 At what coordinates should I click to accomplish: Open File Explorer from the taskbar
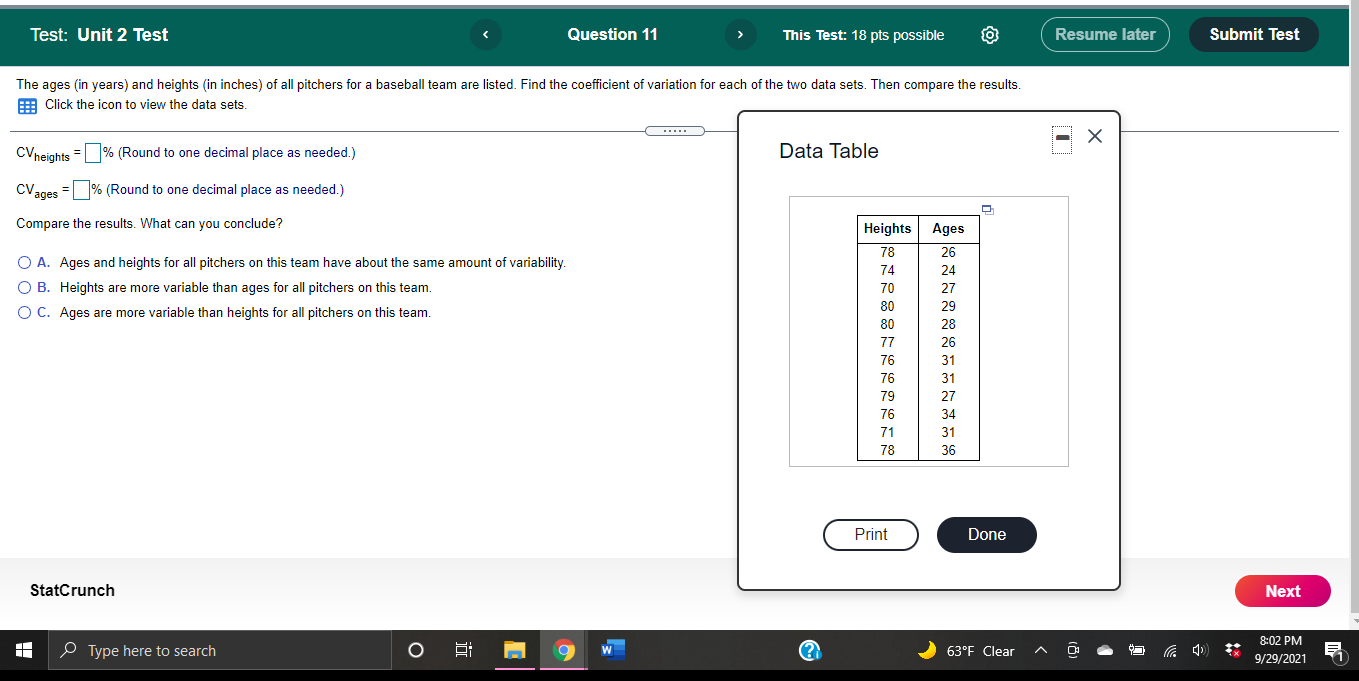(515, 650)
